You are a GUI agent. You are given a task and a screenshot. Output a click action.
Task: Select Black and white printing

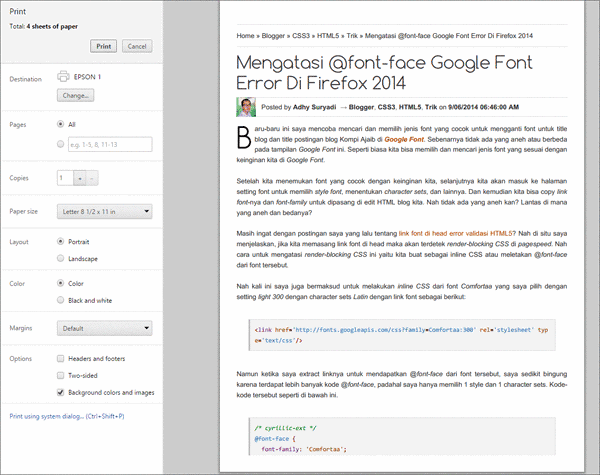click(60, 300)
